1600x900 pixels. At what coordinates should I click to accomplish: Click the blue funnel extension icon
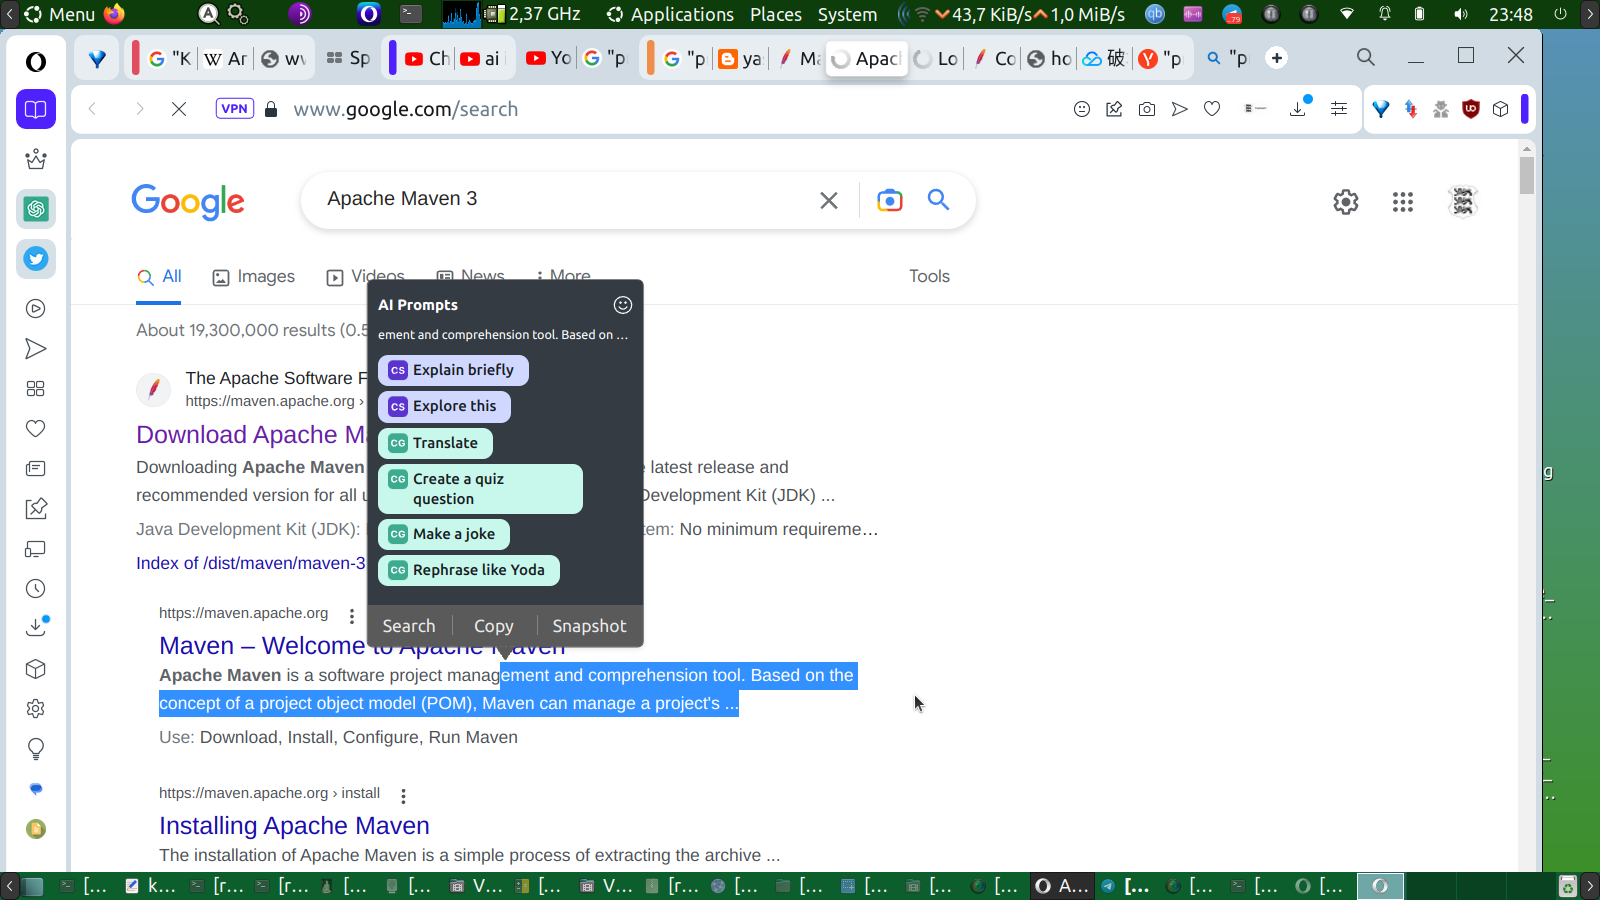click(x=1381, y=109)
